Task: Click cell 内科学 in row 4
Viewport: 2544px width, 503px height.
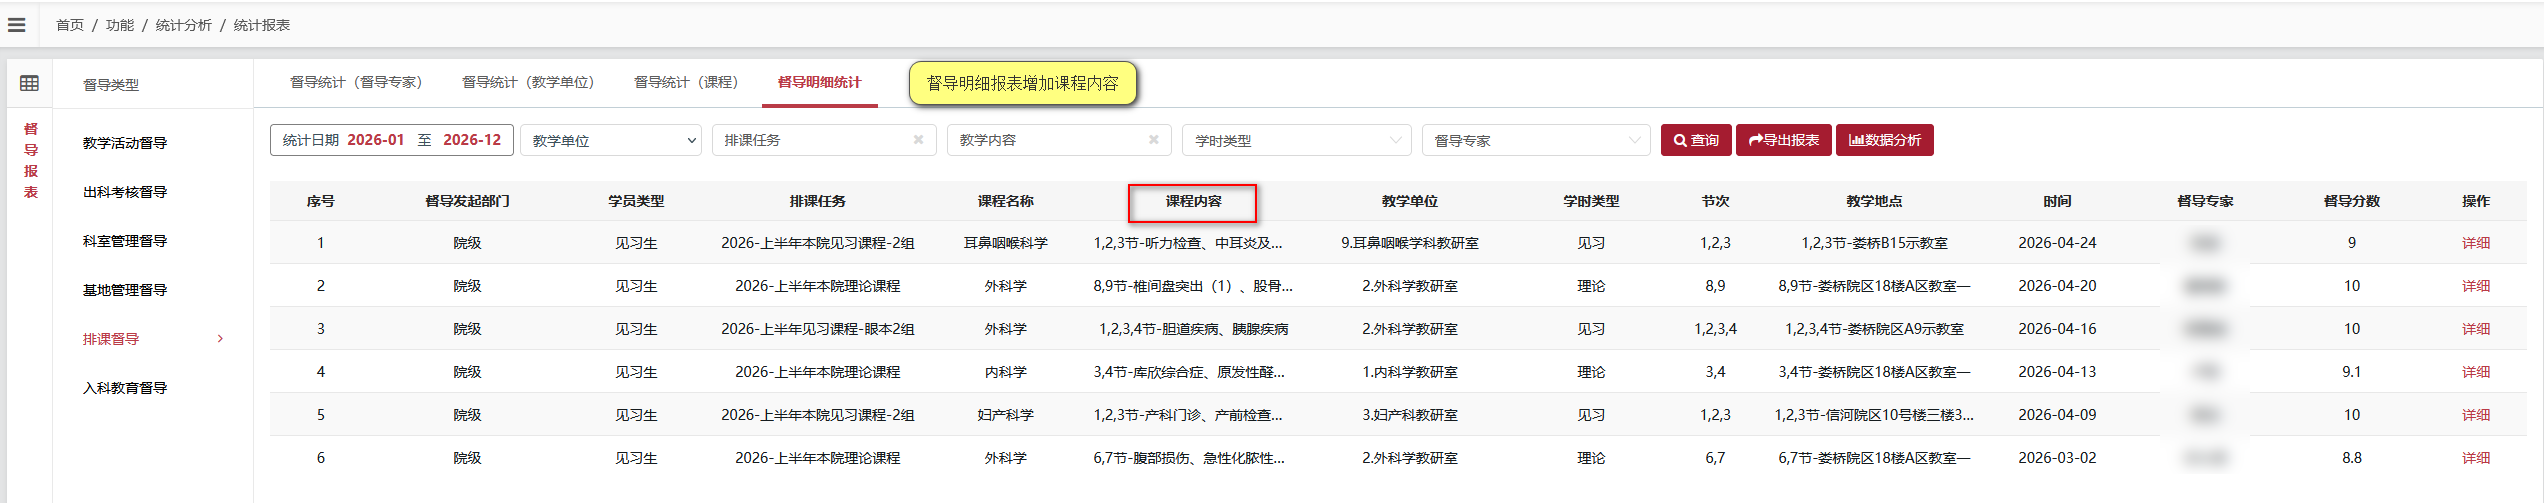Action: 1006,372
